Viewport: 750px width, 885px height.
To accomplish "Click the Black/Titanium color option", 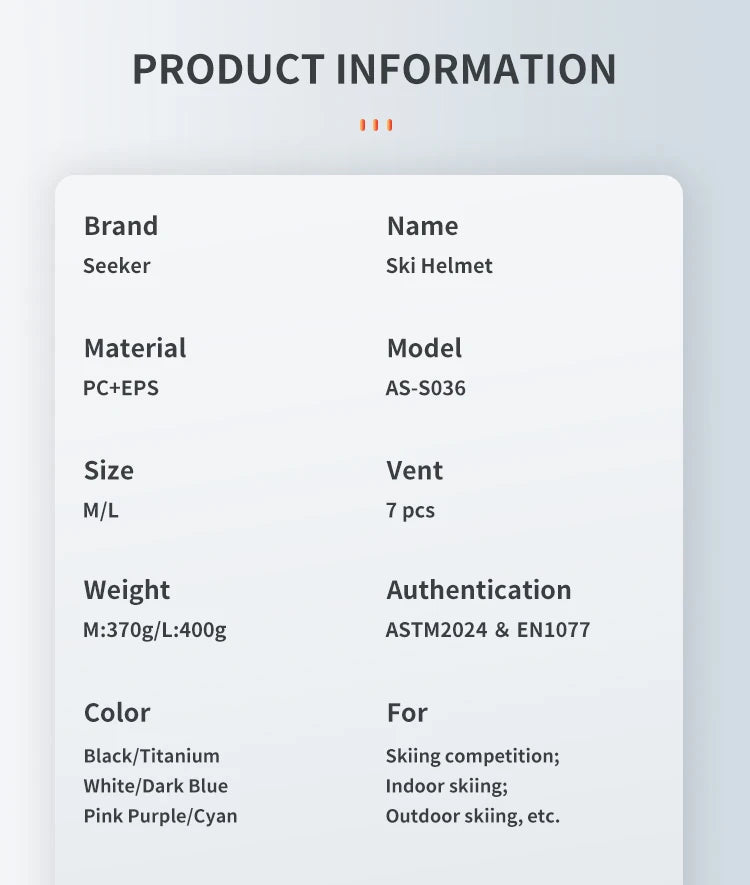I will (x=152, y=756).
